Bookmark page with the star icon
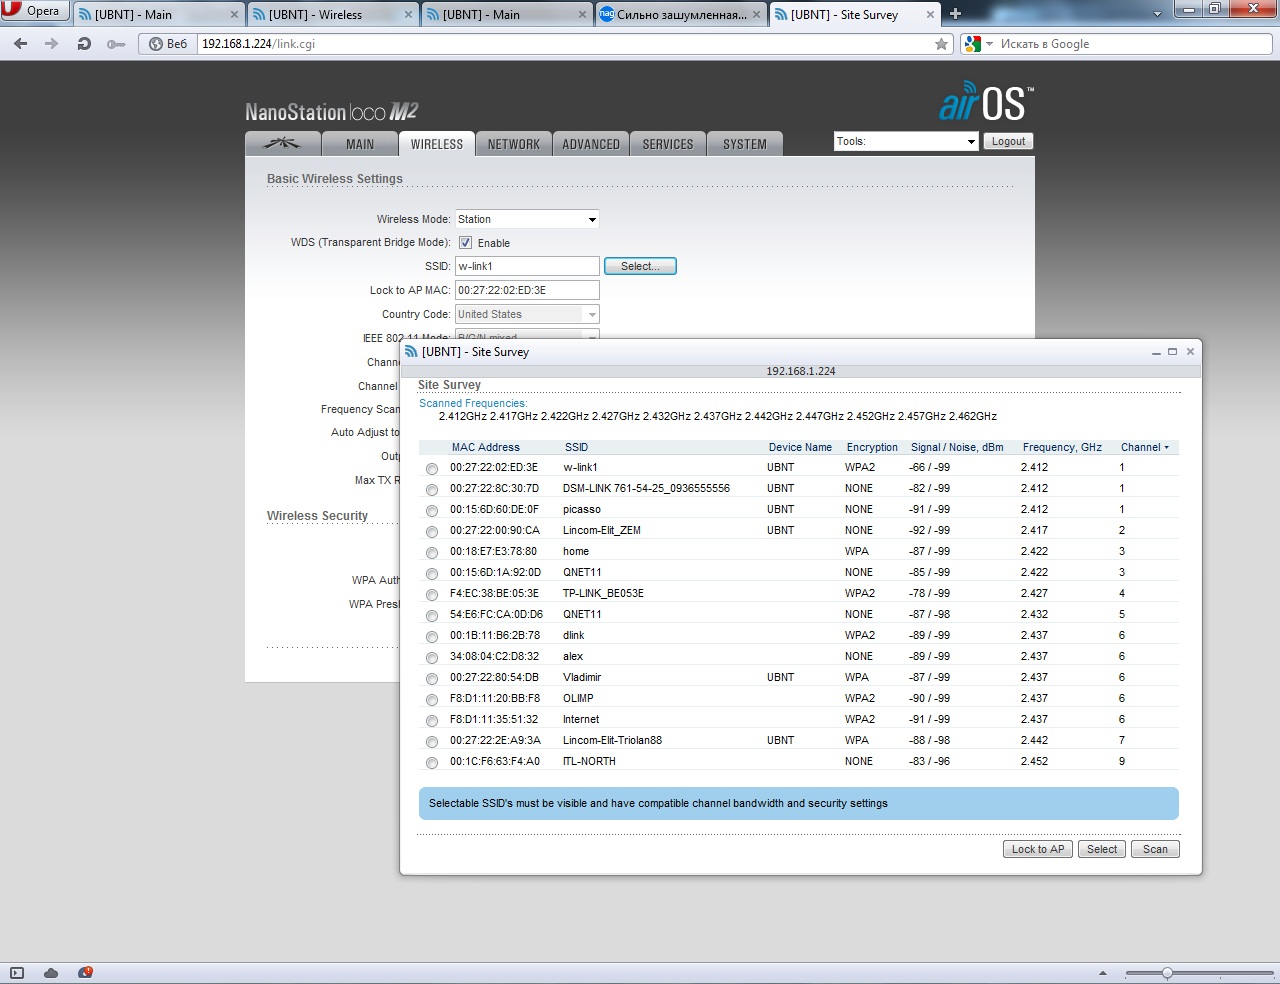Screen dimensions: 1280x984 941,44
